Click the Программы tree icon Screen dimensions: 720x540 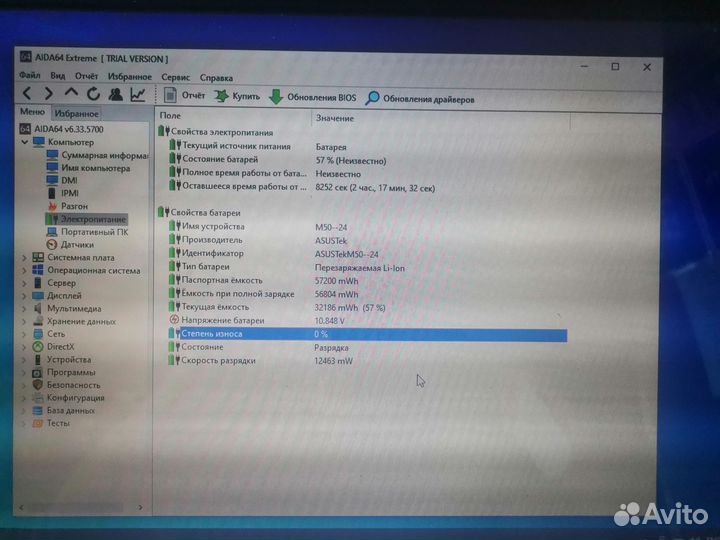click(x=38, y=372)
